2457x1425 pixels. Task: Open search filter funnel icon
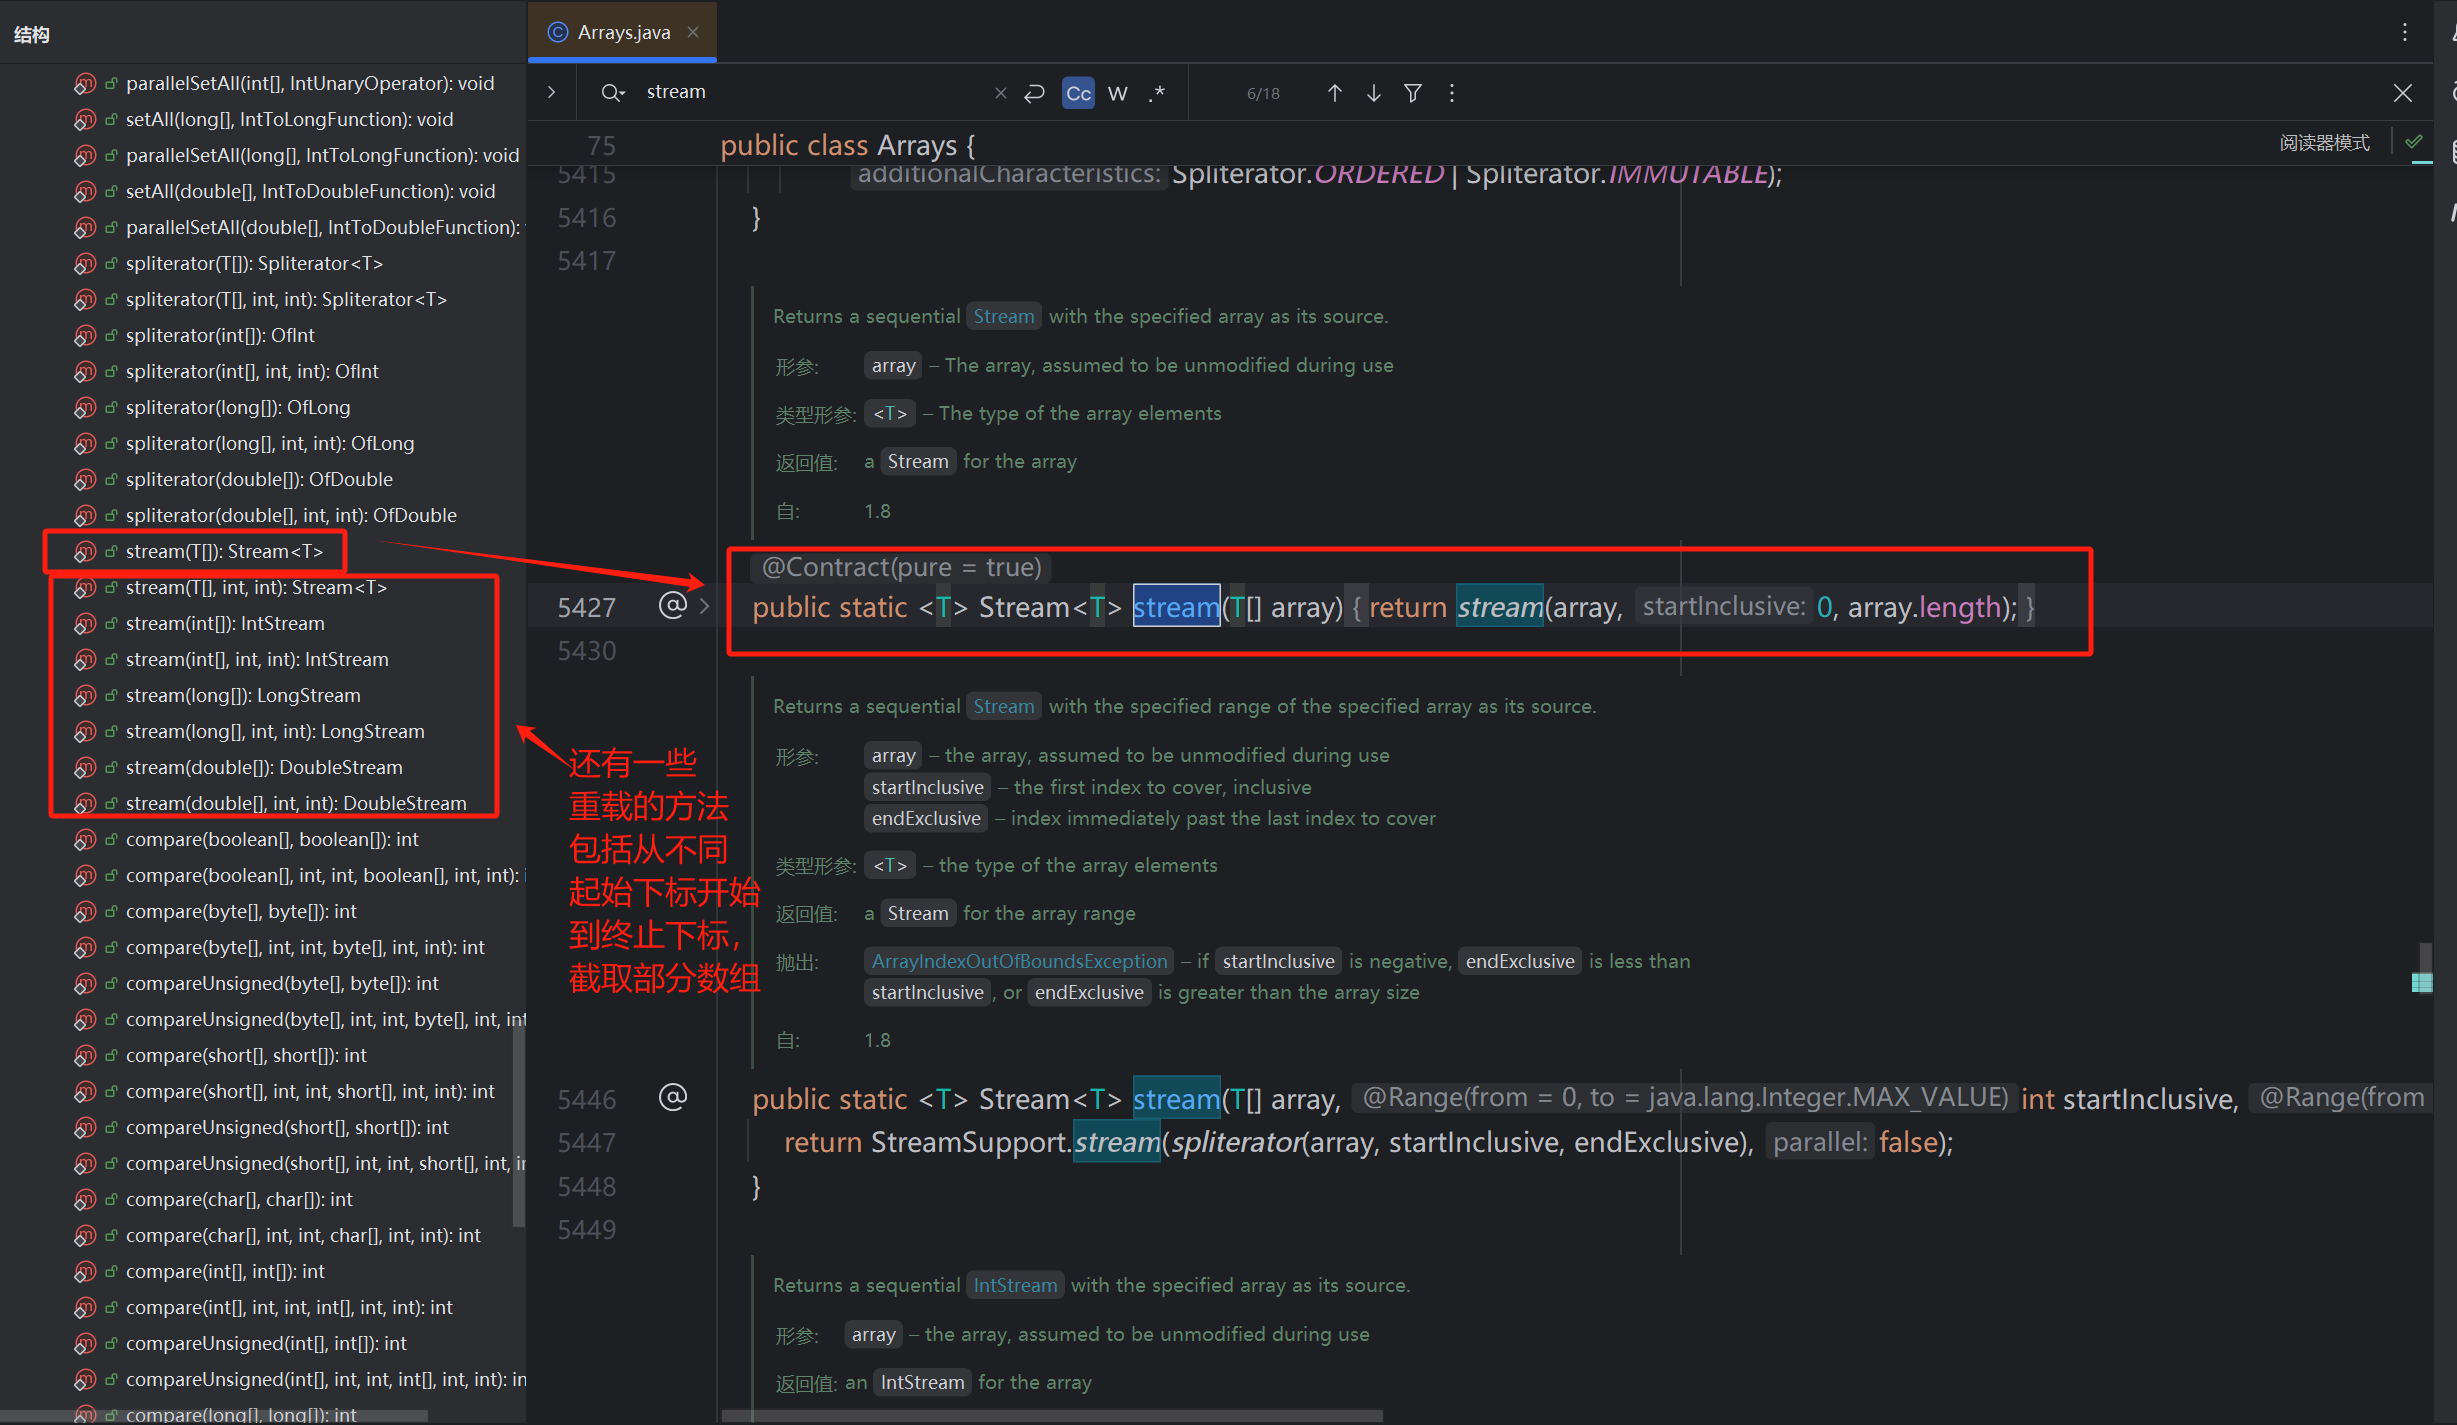tap(1412, 93)
